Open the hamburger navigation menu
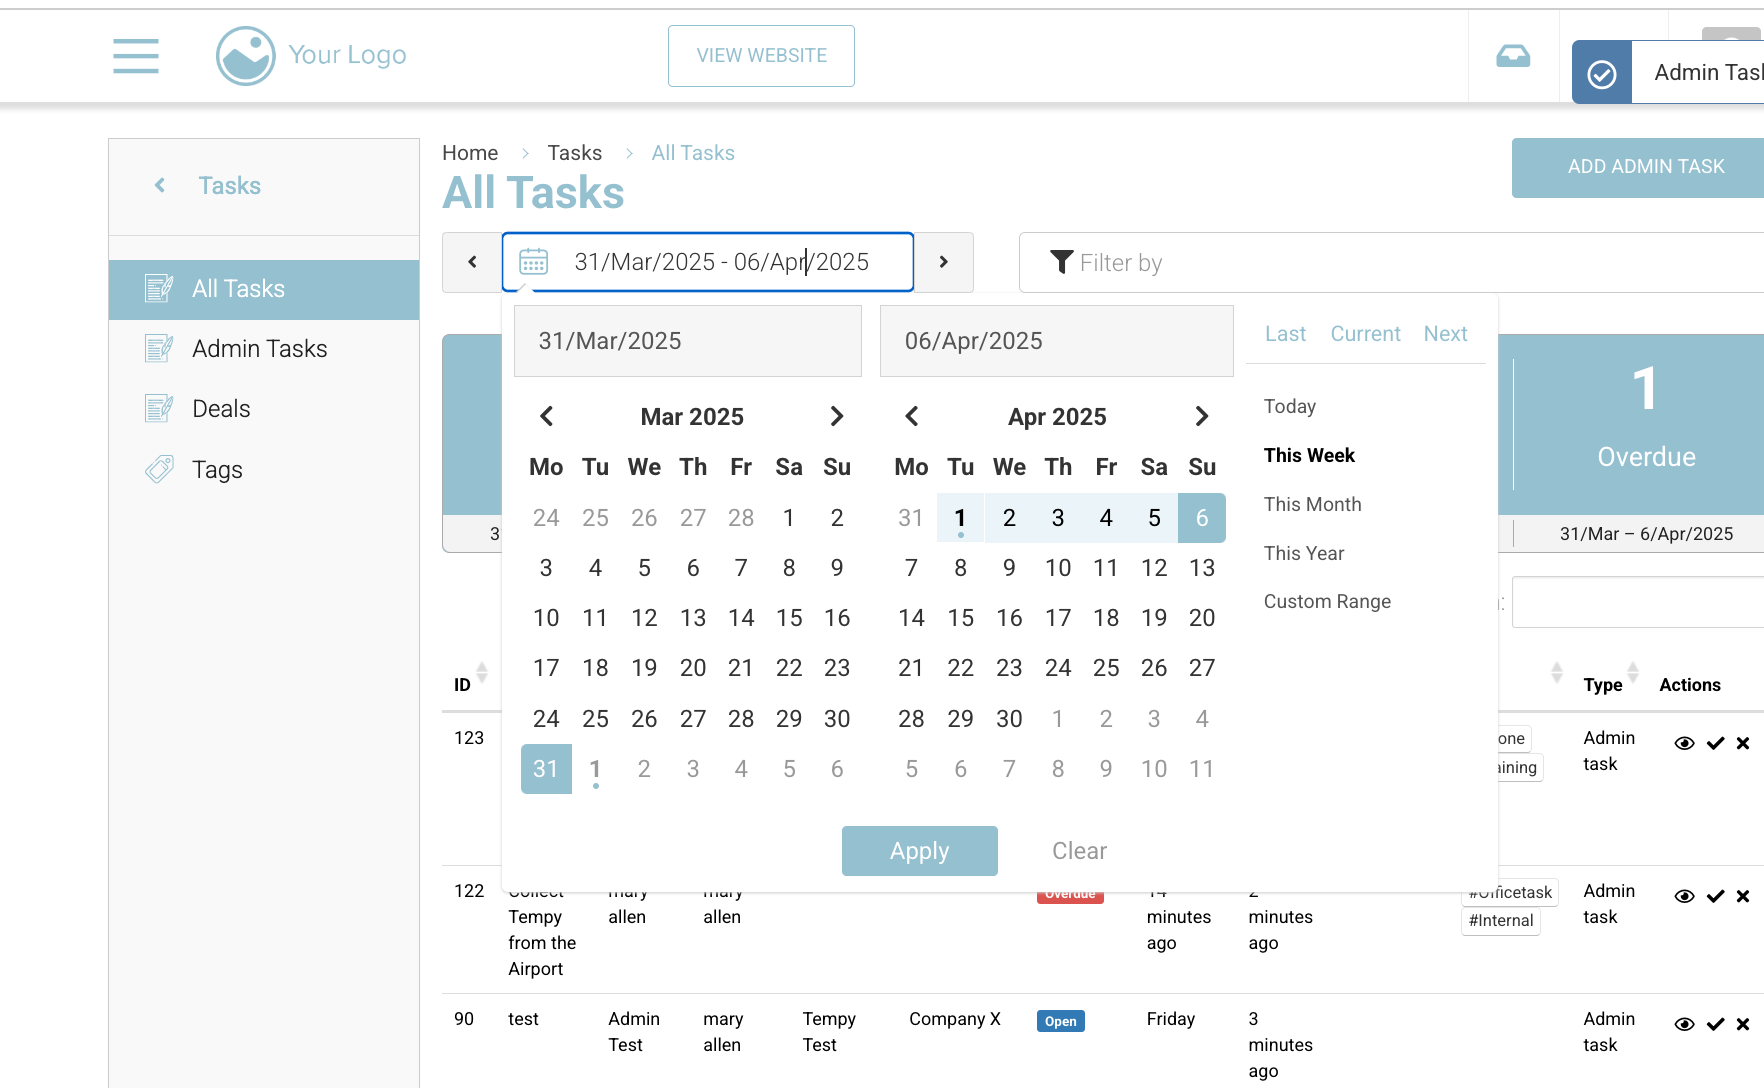 136,56
